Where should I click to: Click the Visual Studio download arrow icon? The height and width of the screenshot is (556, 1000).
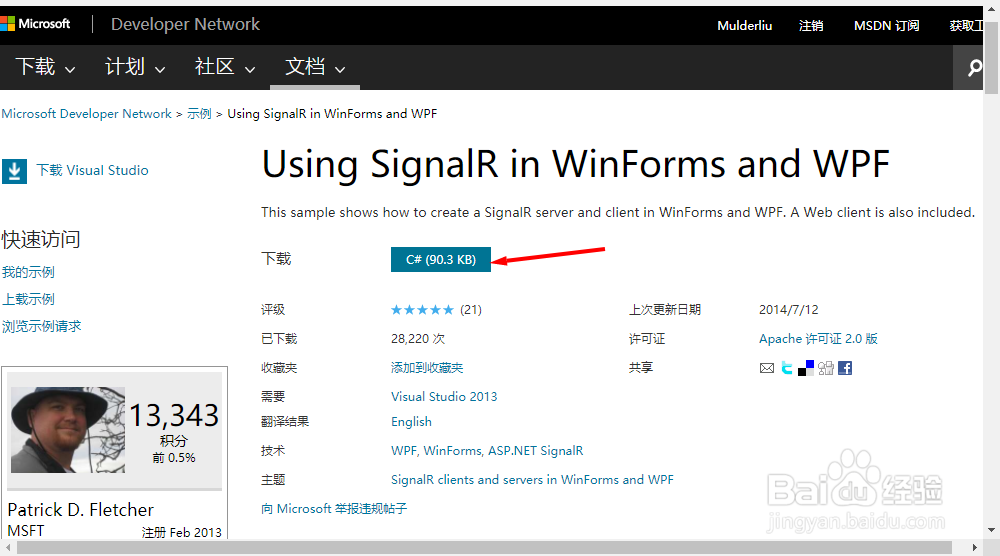pyautogui.click(x=14, y=171)
